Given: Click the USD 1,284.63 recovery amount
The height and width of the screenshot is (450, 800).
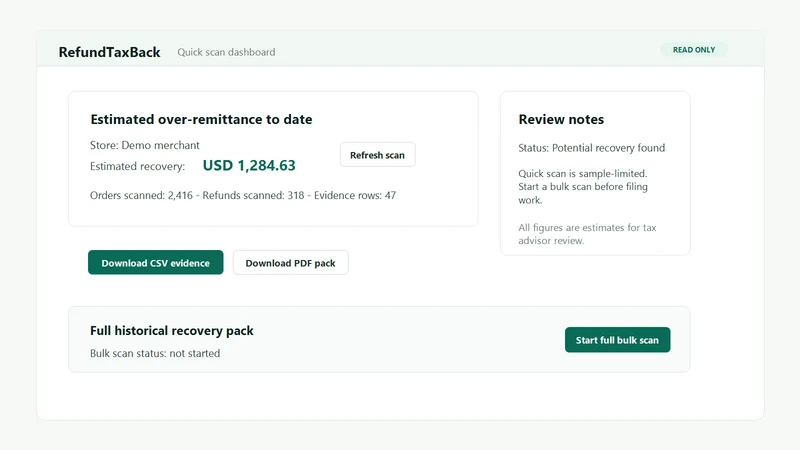Looking at the screenshot, I should [249, 165].
